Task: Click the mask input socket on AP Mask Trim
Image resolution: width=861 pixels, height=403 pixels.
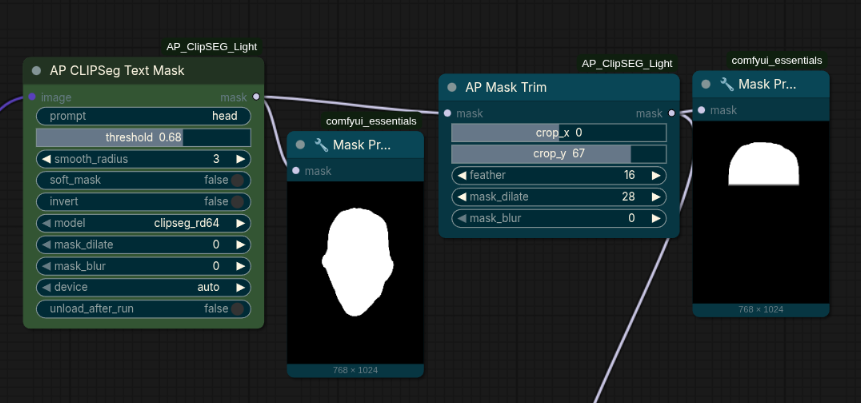Action: coord(448,113)
